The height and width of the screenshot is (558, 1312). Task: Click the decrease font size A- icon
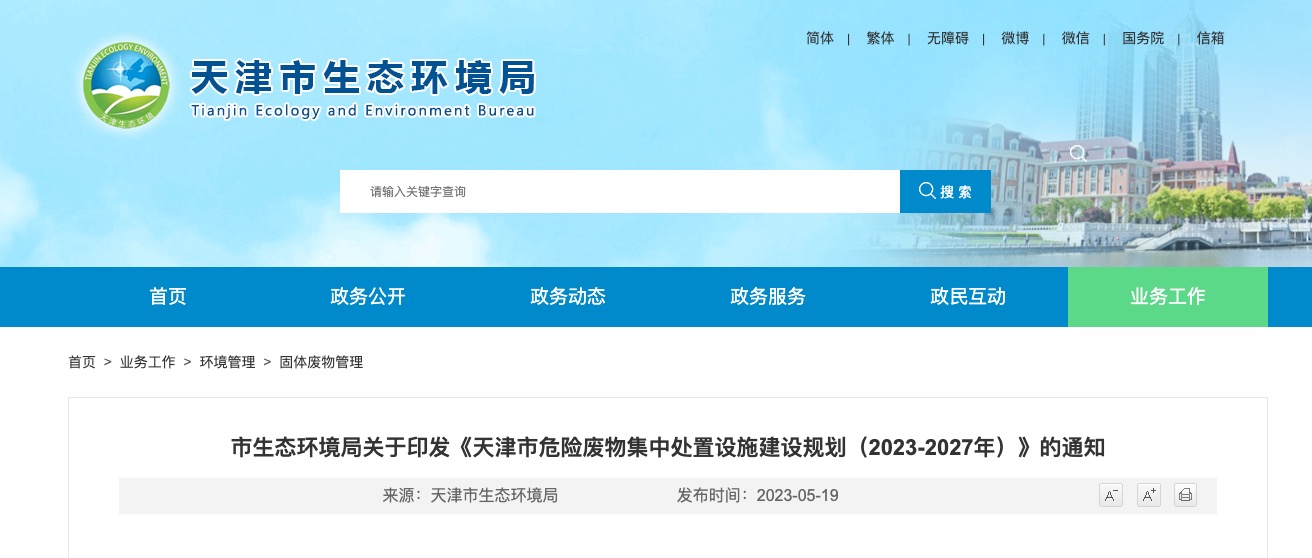coord(1111,495)
